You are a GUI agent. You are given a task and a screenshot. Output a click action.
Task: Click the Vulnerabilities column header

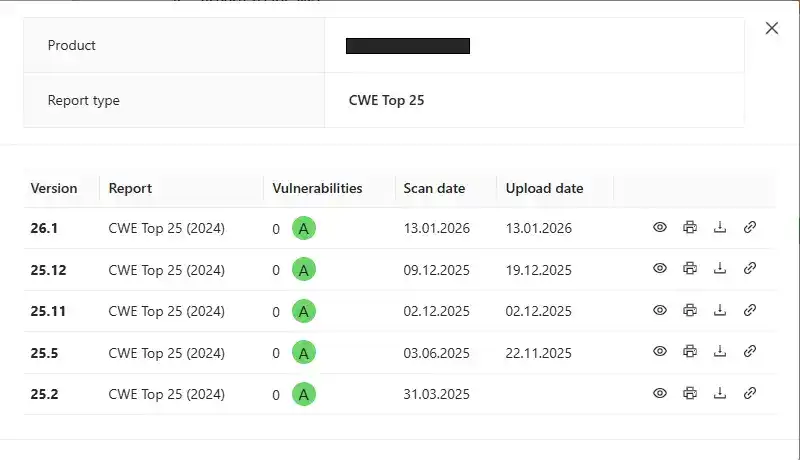pos(317,188)
